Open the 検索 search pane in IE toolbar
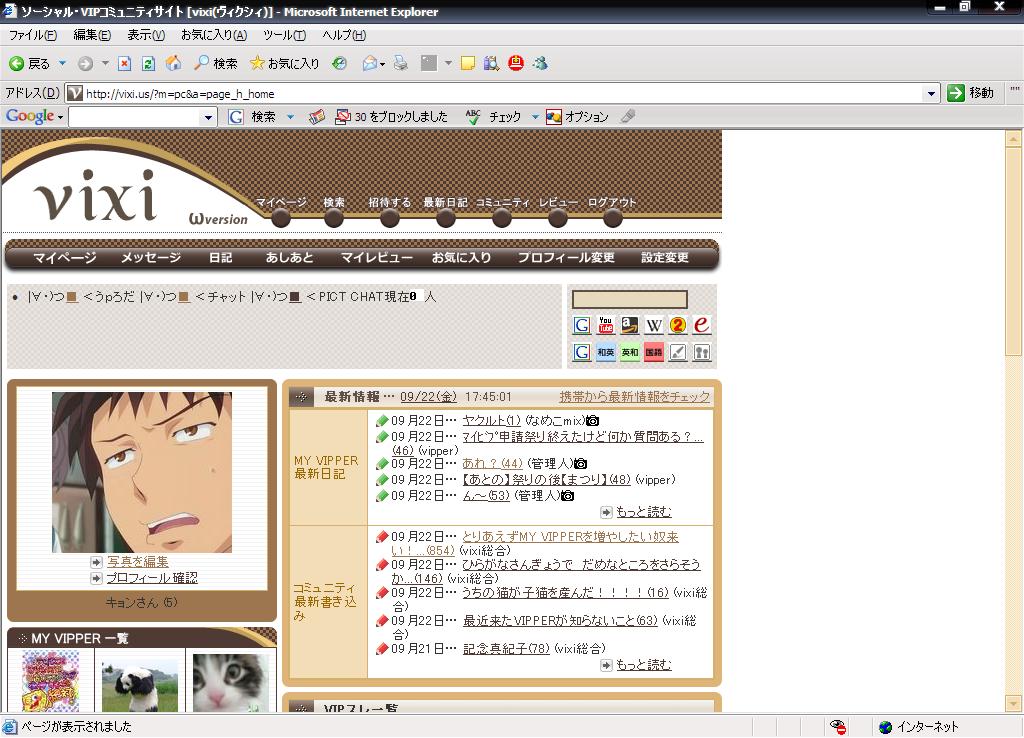1024x738 pixels. 216,63
